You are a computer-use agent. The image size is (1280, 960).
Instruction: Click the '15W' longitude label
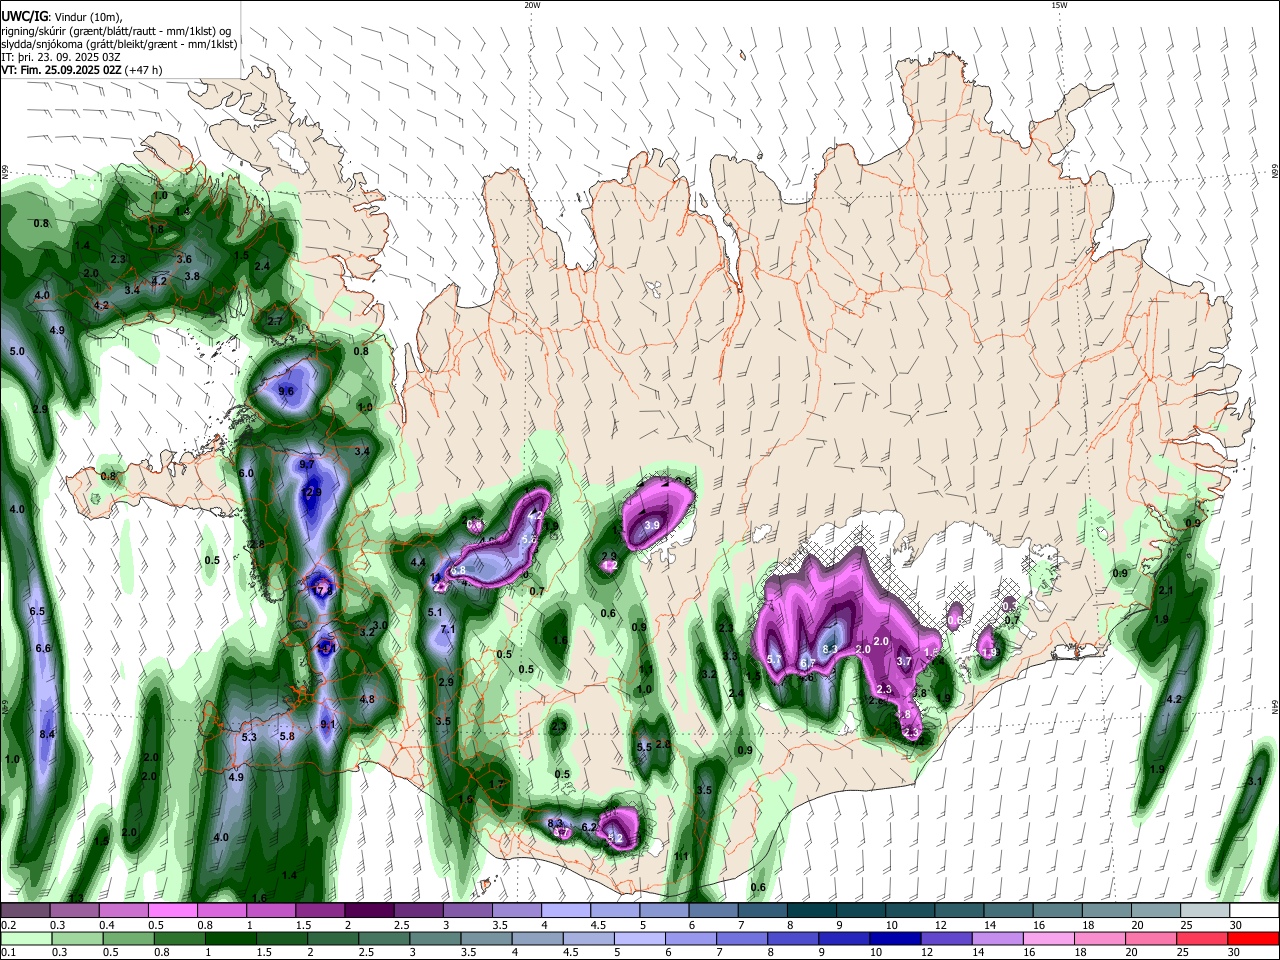[1059, 5]
